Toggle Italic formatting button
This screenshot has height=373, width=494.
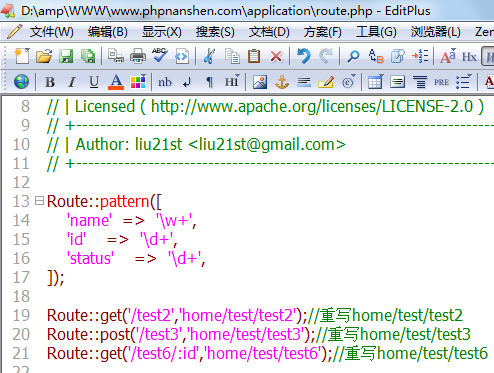click(x=72, y=82)
